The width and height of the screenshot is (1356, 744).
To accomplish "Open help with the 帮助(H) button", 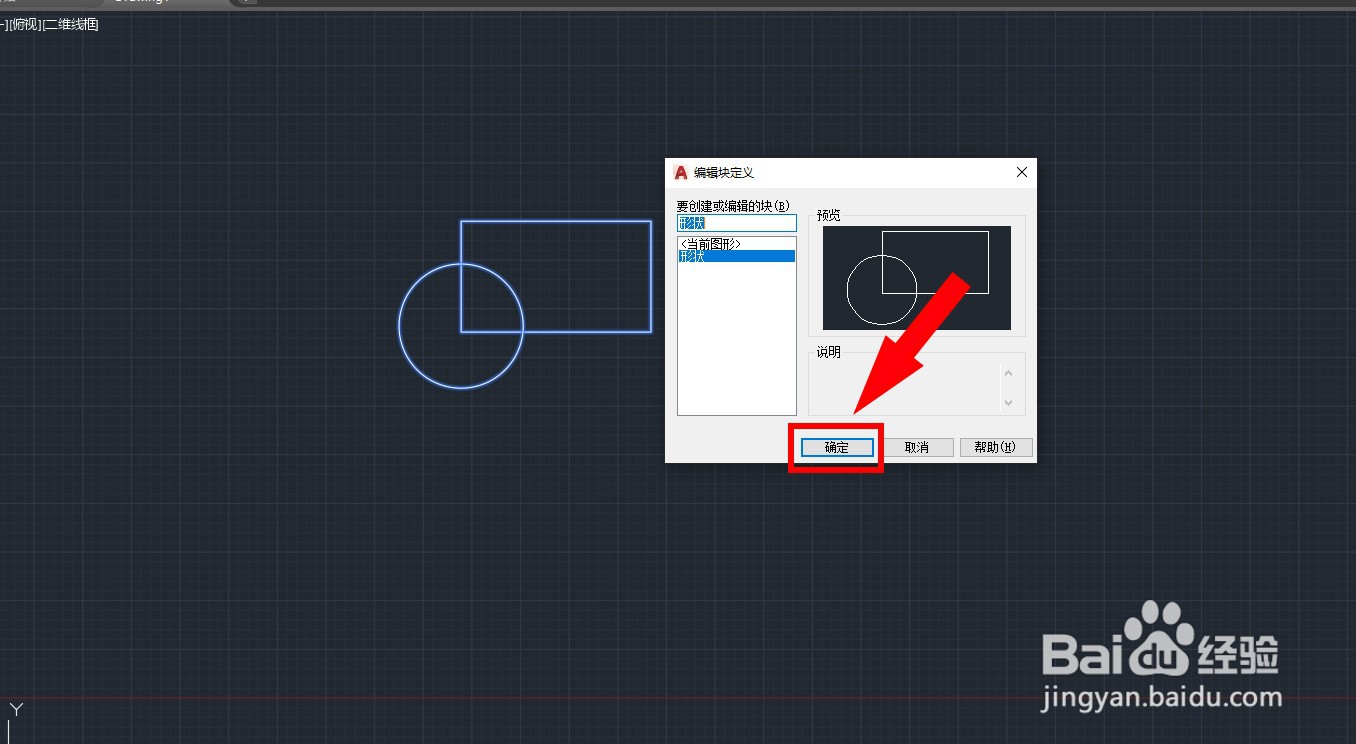I will (x=996, y=447).
